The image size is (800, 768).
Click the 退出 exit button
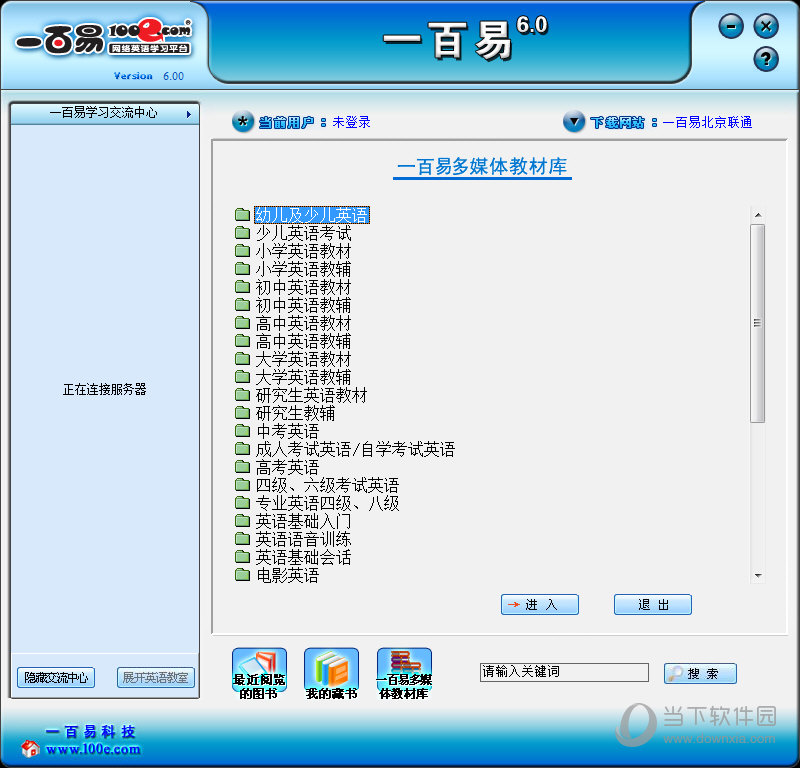pos(653,605)
